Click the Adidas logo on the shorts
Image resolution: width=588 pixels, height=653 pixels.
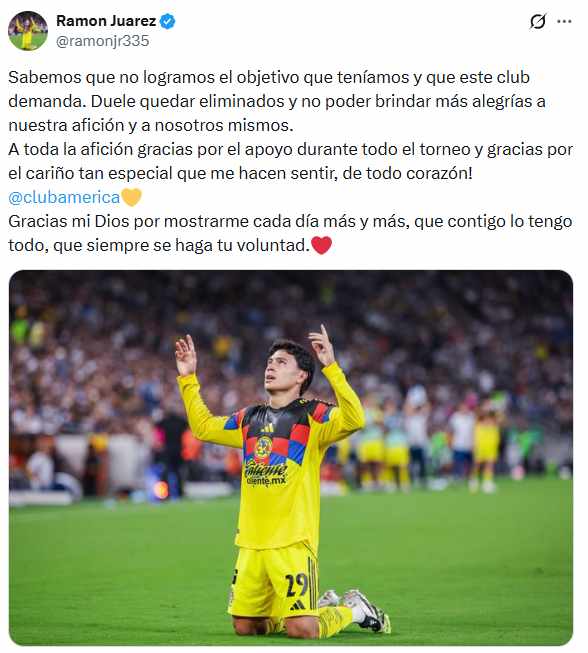pos(297,606)
